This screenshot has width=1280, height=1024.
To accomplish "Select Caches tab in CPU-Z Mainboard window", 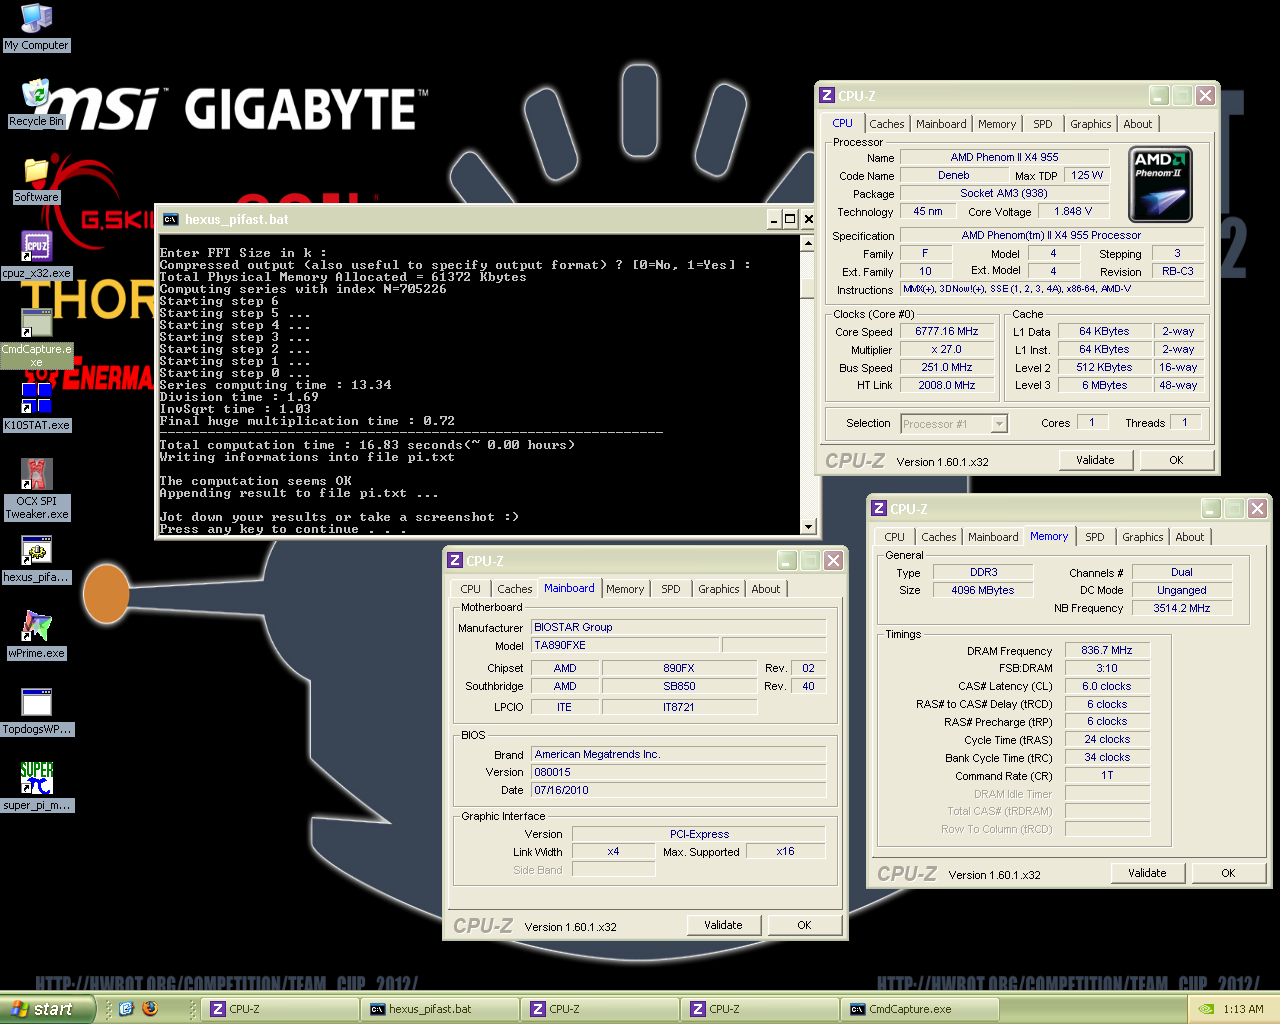I will pos(514,589).
